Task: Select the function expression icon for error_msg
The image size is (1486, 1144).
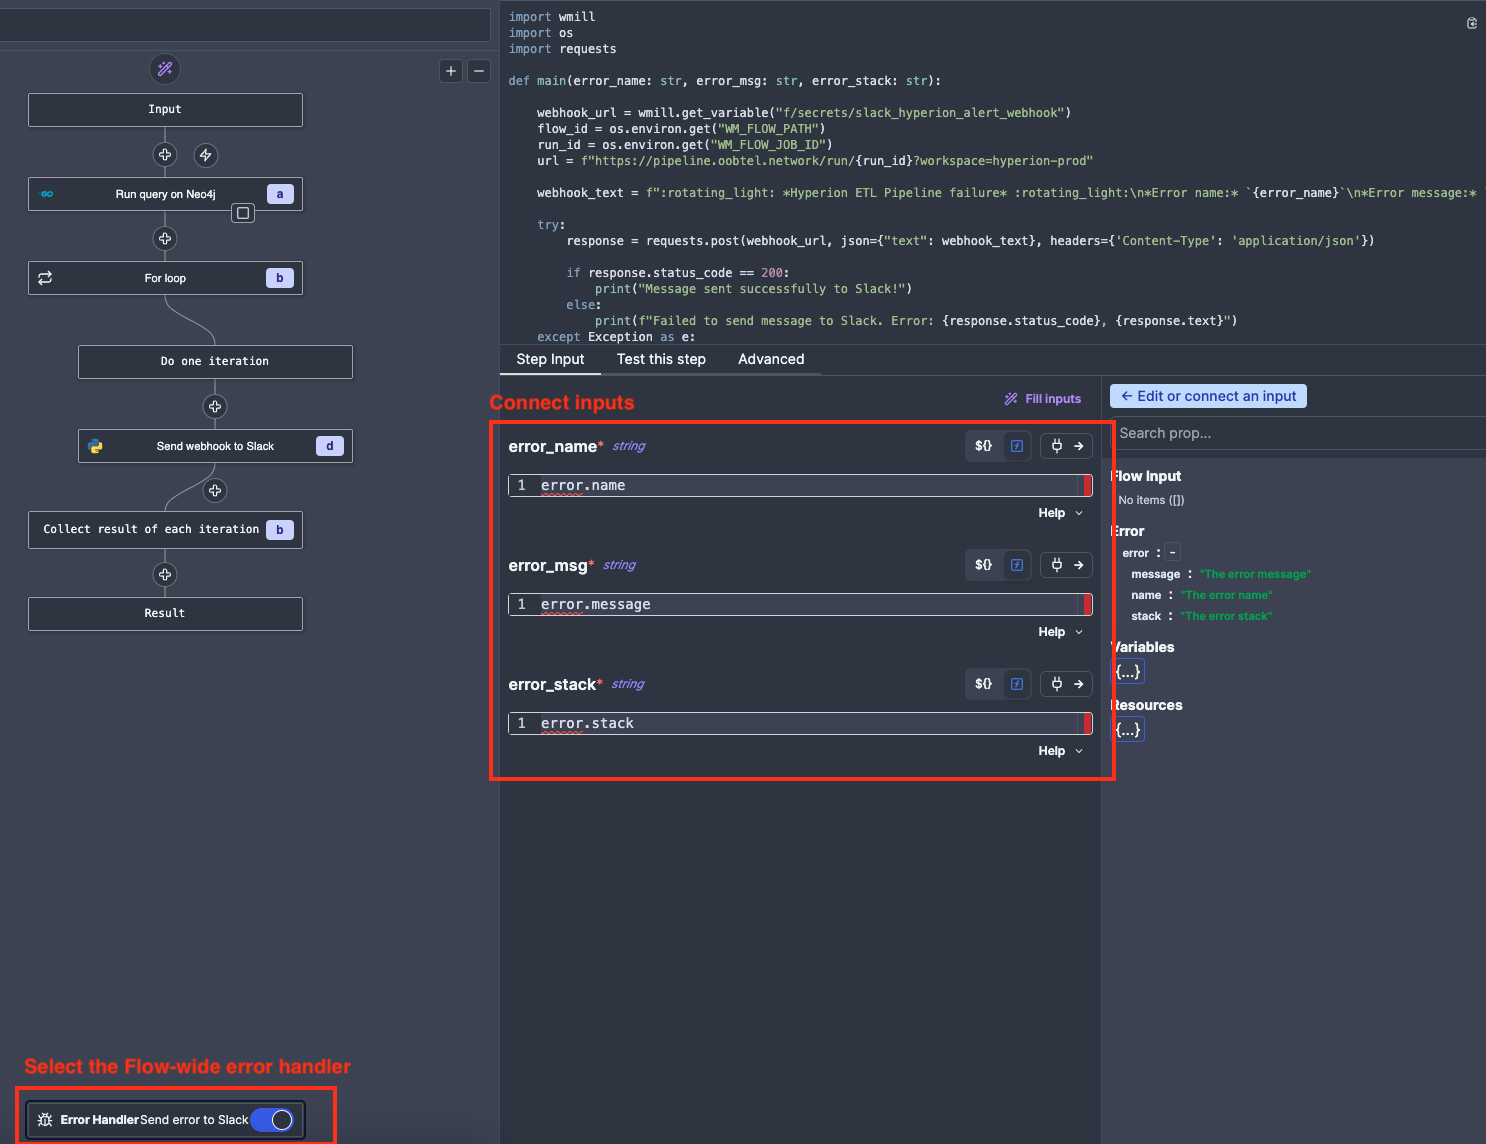Action: click(1017, 564)
